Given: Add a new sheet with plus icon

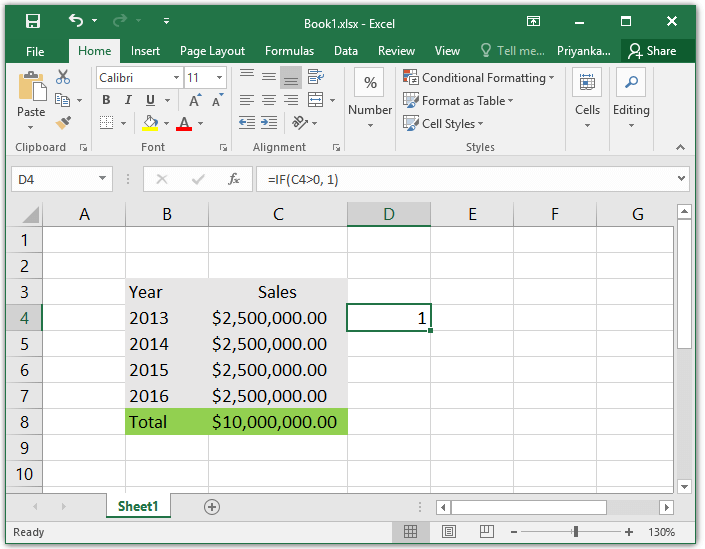Looking at the screenshot, I should 212,507.
